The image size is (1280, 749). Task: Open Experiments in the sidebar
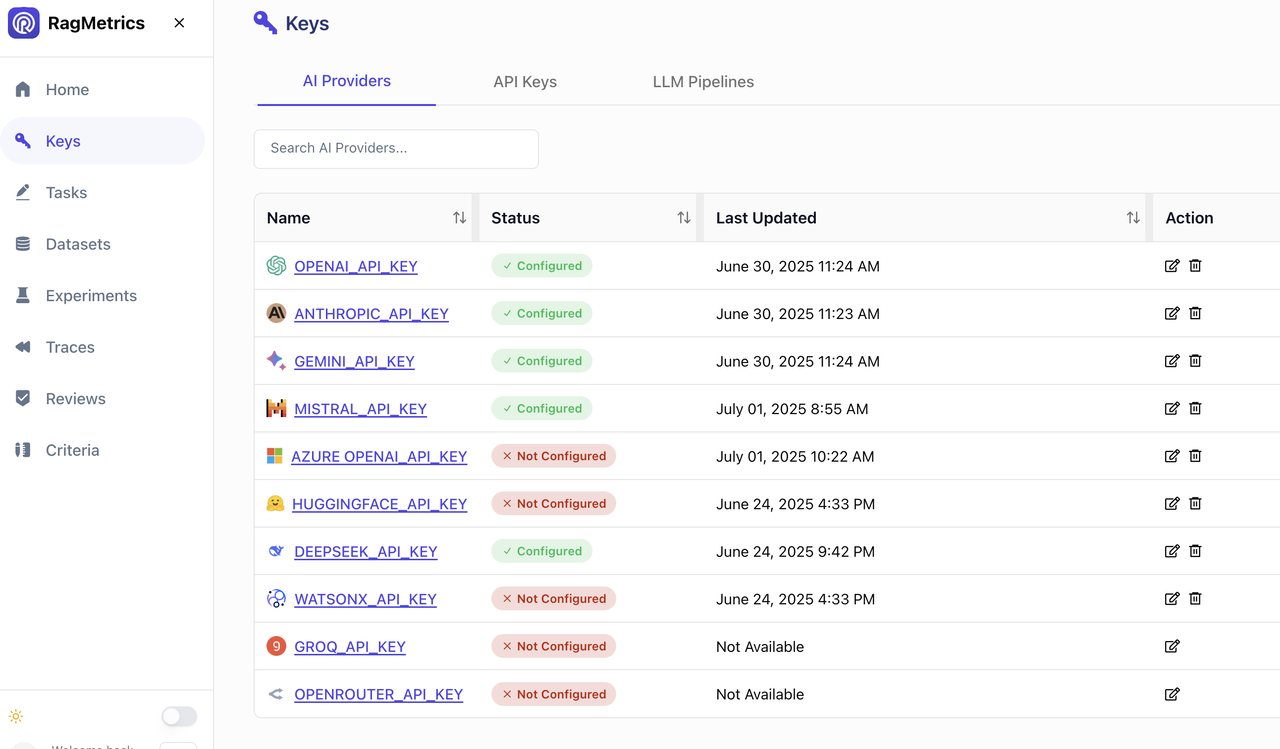click(x=103, y=296)
